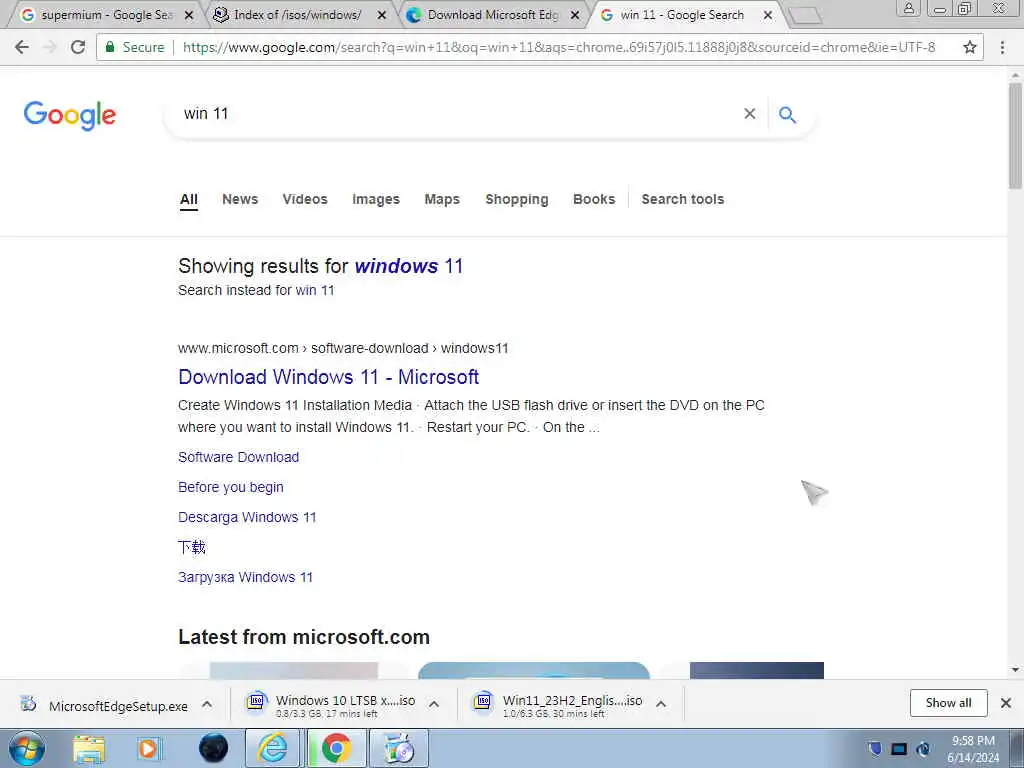The width and height of the screenshot is (1024, 768).
Task: Select the Maps search filter
Action: point(442,199)
